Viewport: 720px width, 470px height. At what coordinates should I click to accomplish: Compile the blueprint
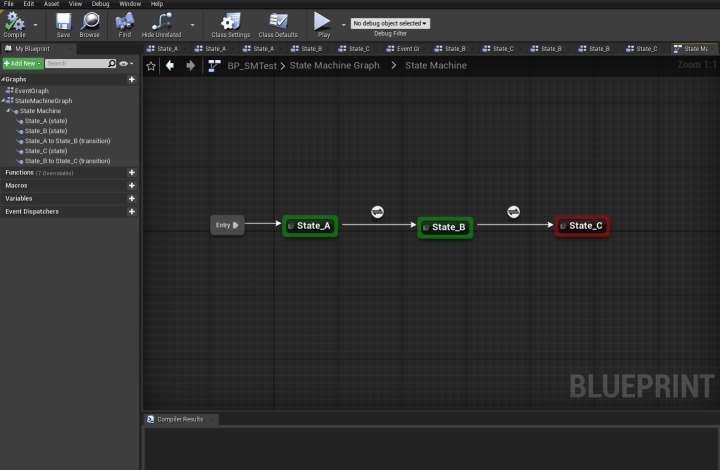15,25
